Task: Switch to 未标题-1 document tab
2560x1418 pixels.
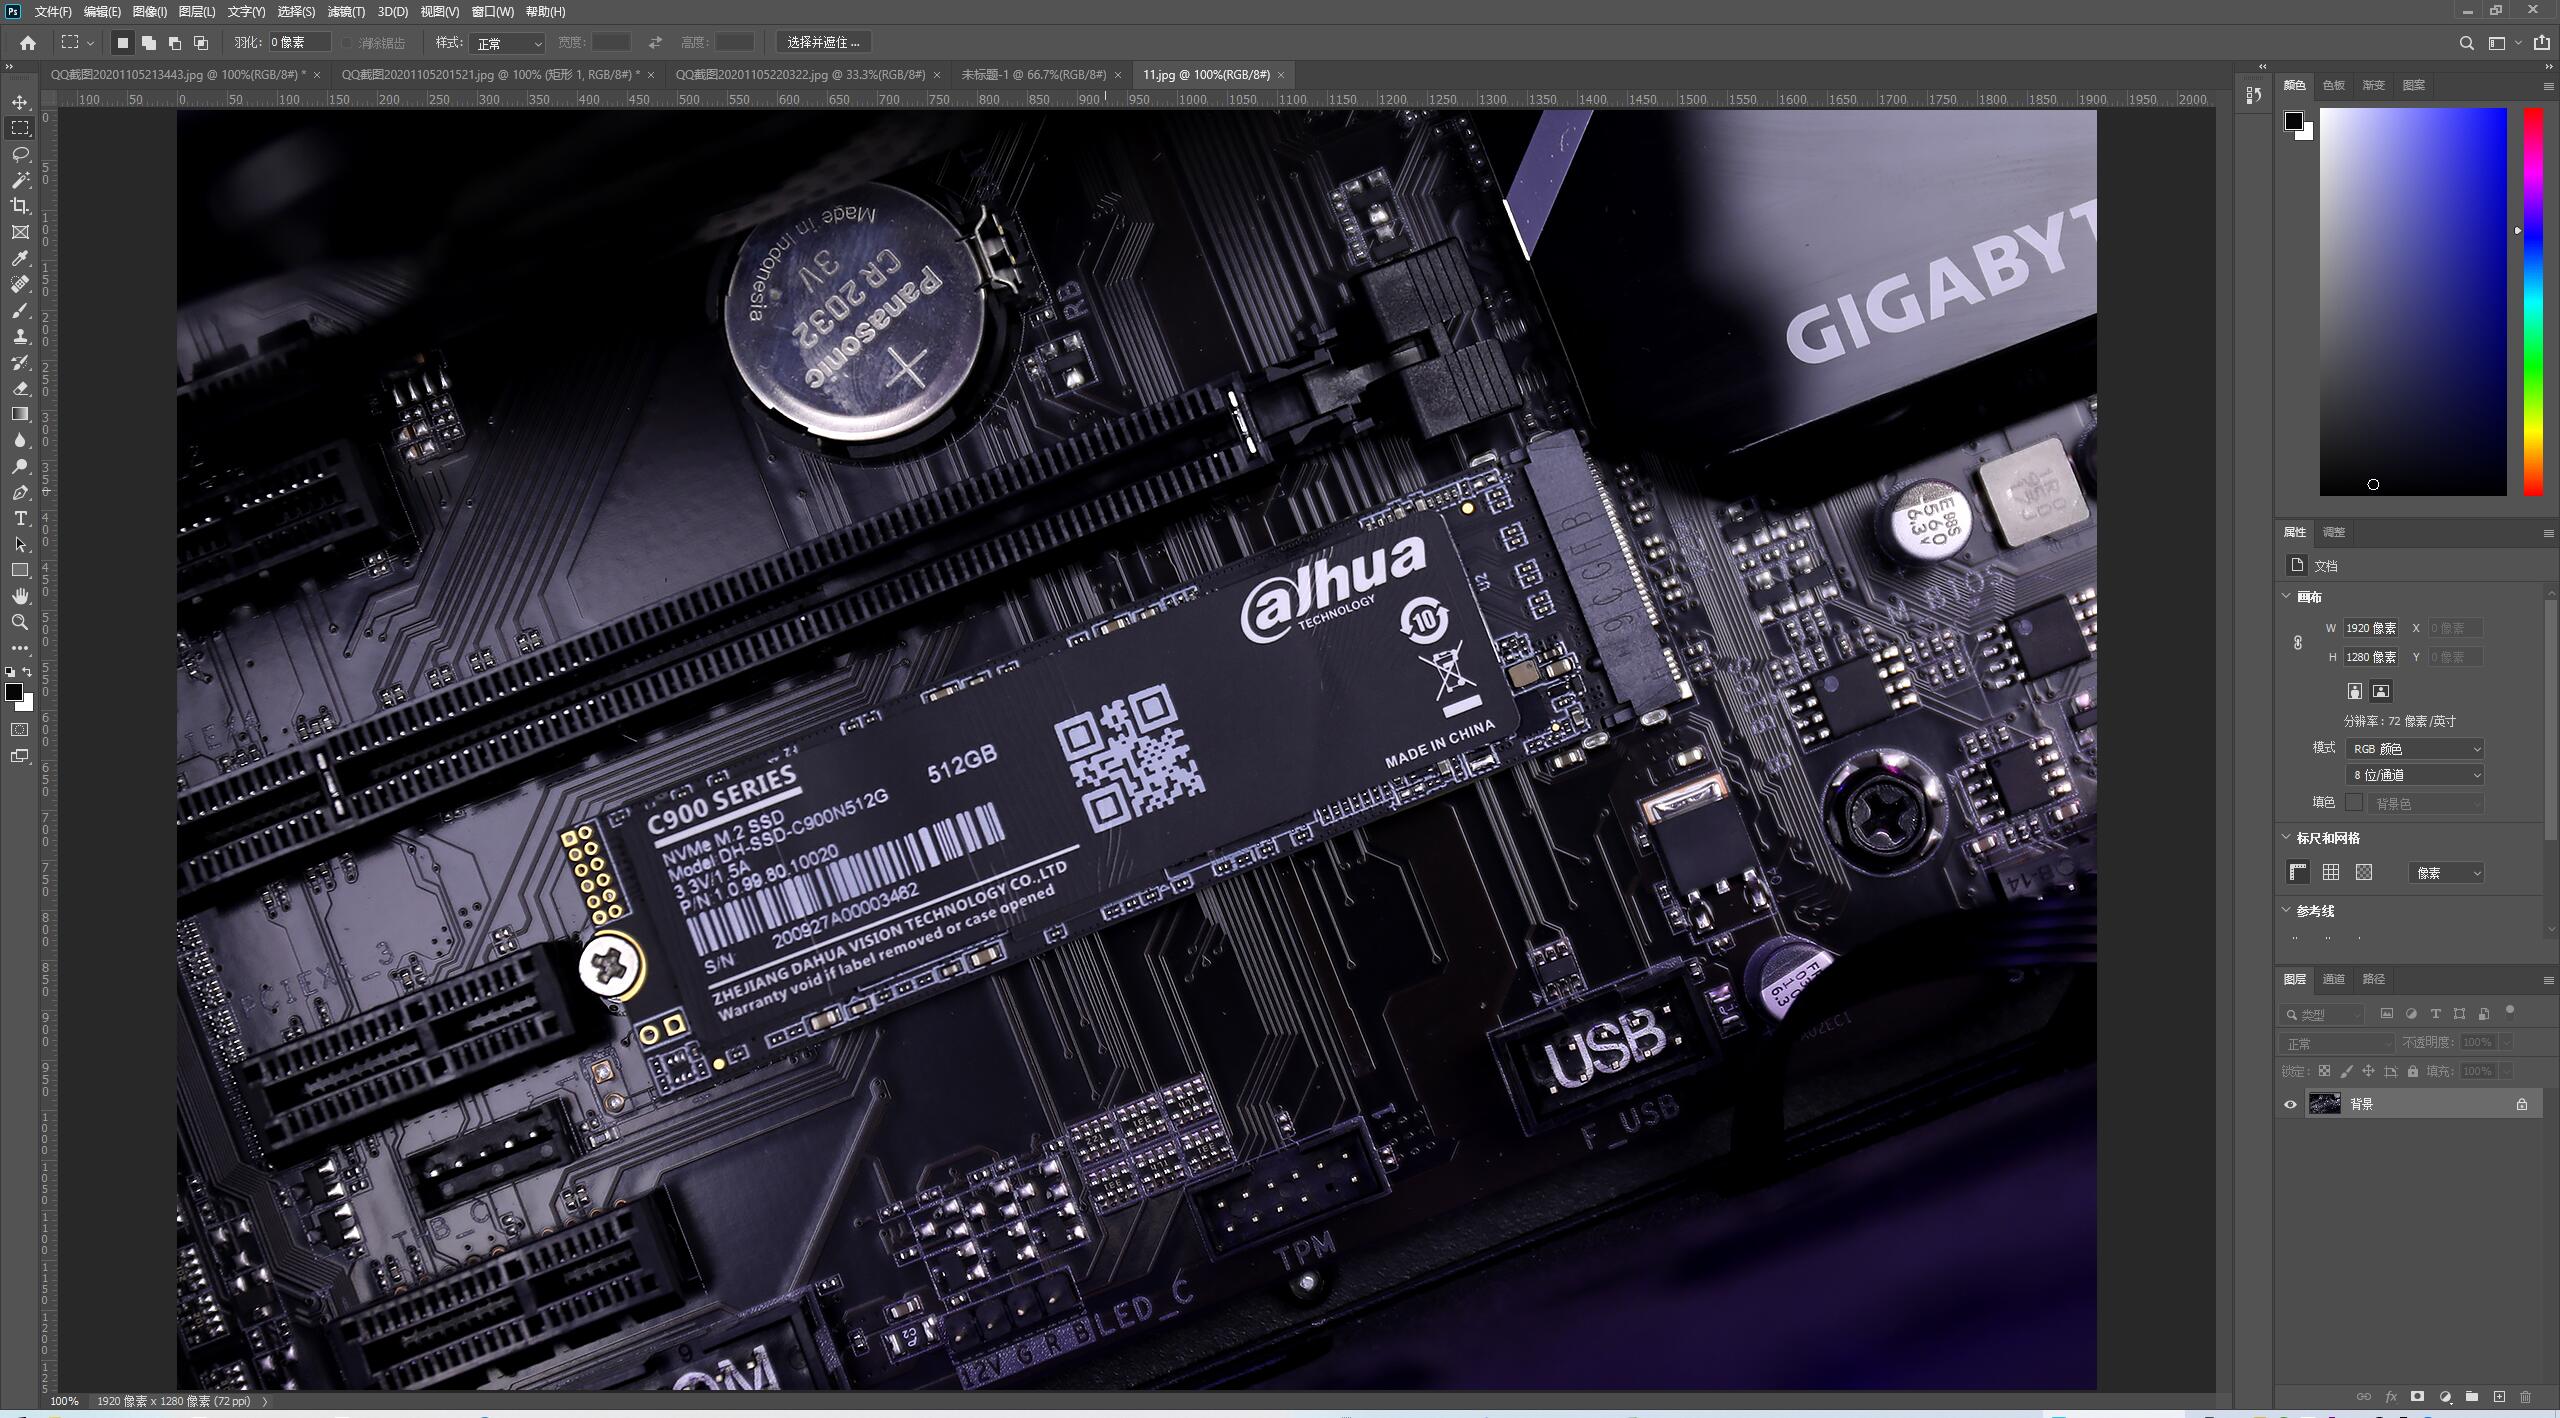Action: (1033, 75)
